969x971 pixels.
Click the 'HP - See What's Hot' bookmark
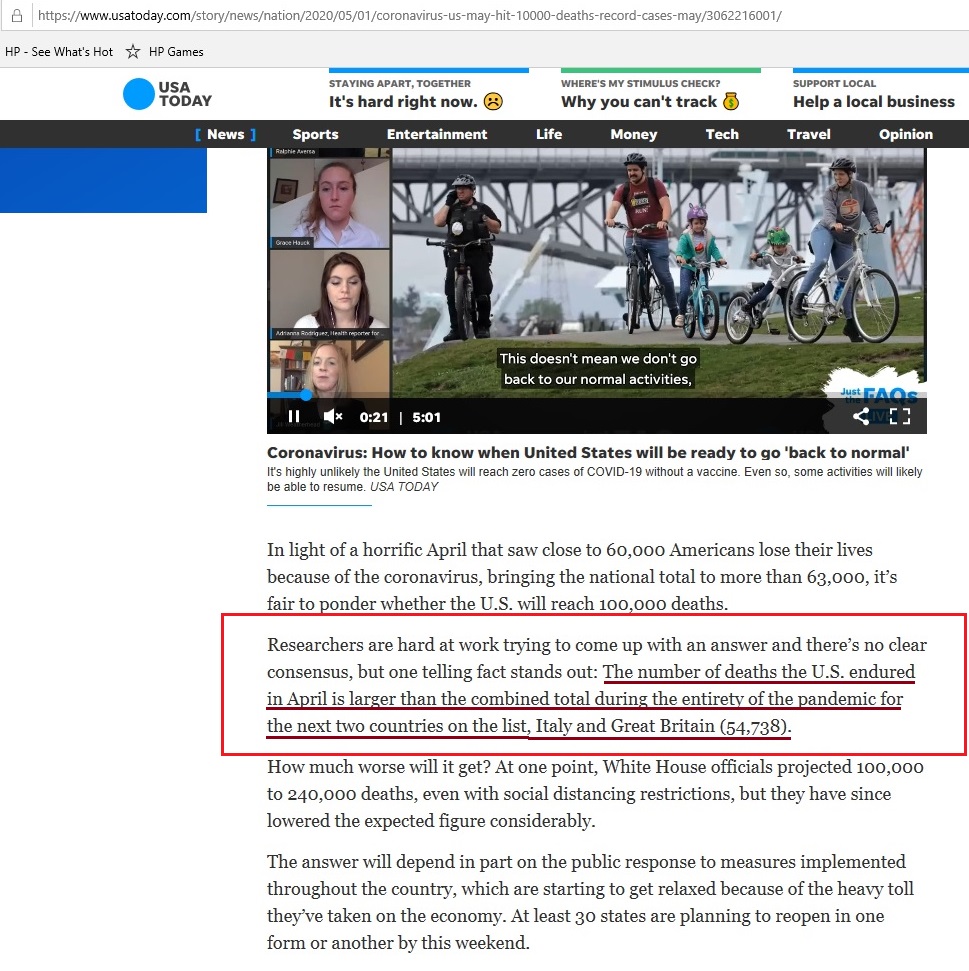[59, 51]
